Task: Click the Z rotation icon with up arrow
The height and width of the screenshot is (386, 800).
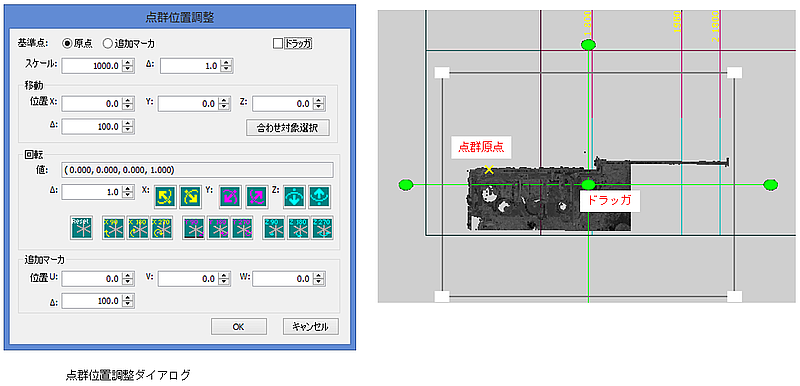Action: point(320,196)
